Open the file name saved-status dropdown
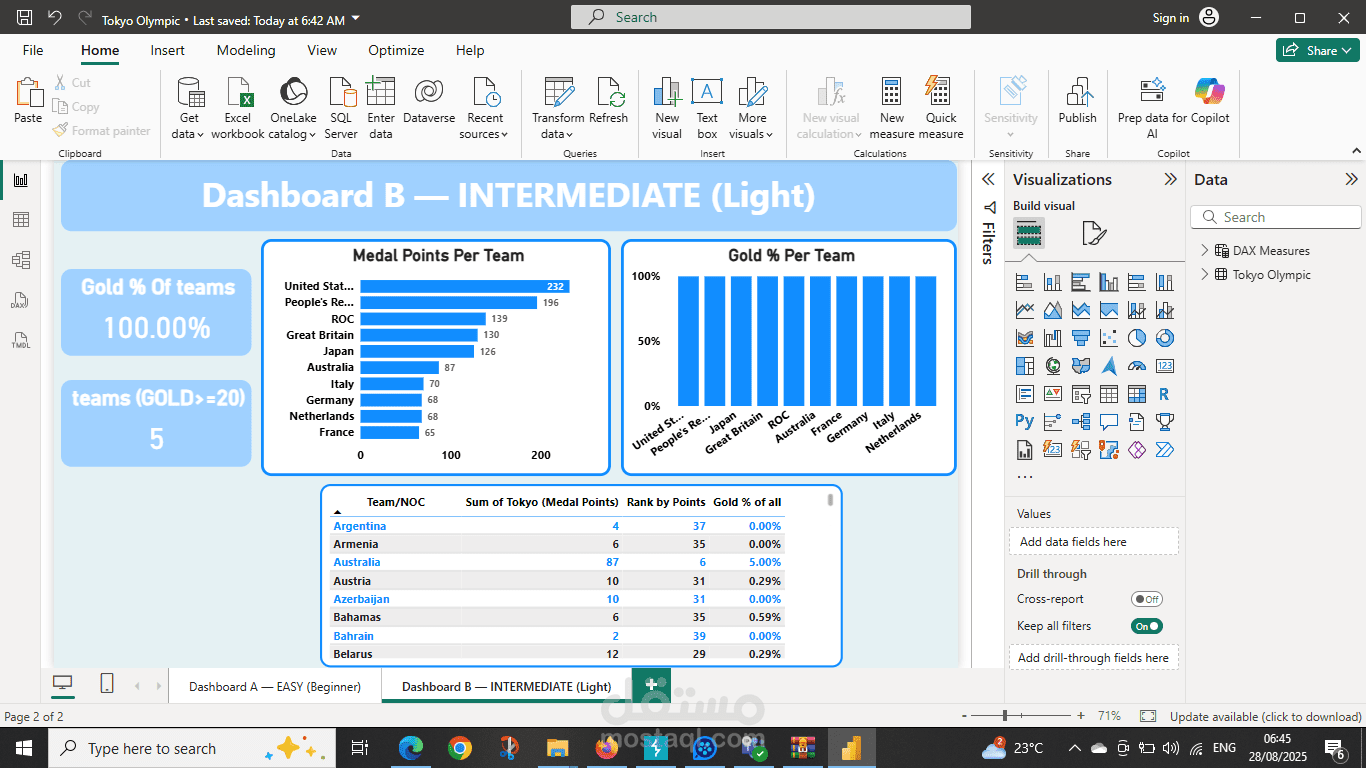Image resolution: width=1366 pixels, height=768 pixels. [x=357, y=19]
